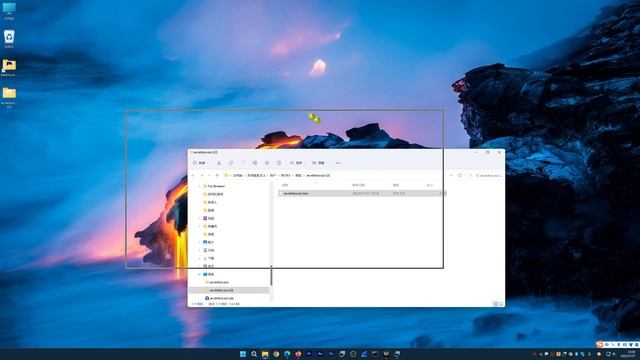Select the Downloads folder in navigation pane

point(208,258)
